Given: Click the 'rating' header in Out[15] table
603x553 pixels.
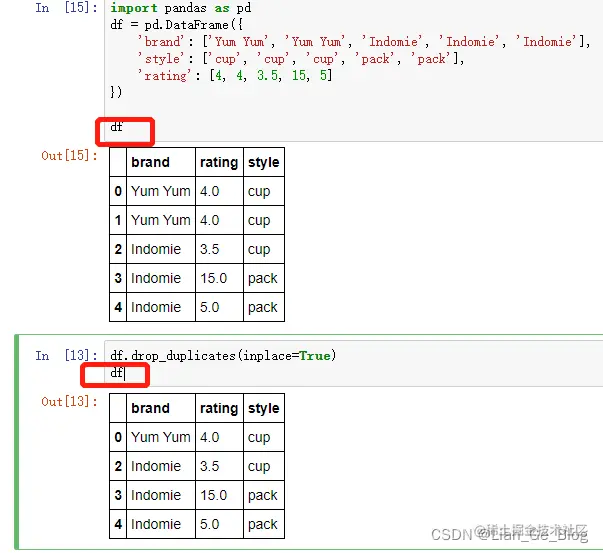Looking at the screenshot, I should 219,162.
